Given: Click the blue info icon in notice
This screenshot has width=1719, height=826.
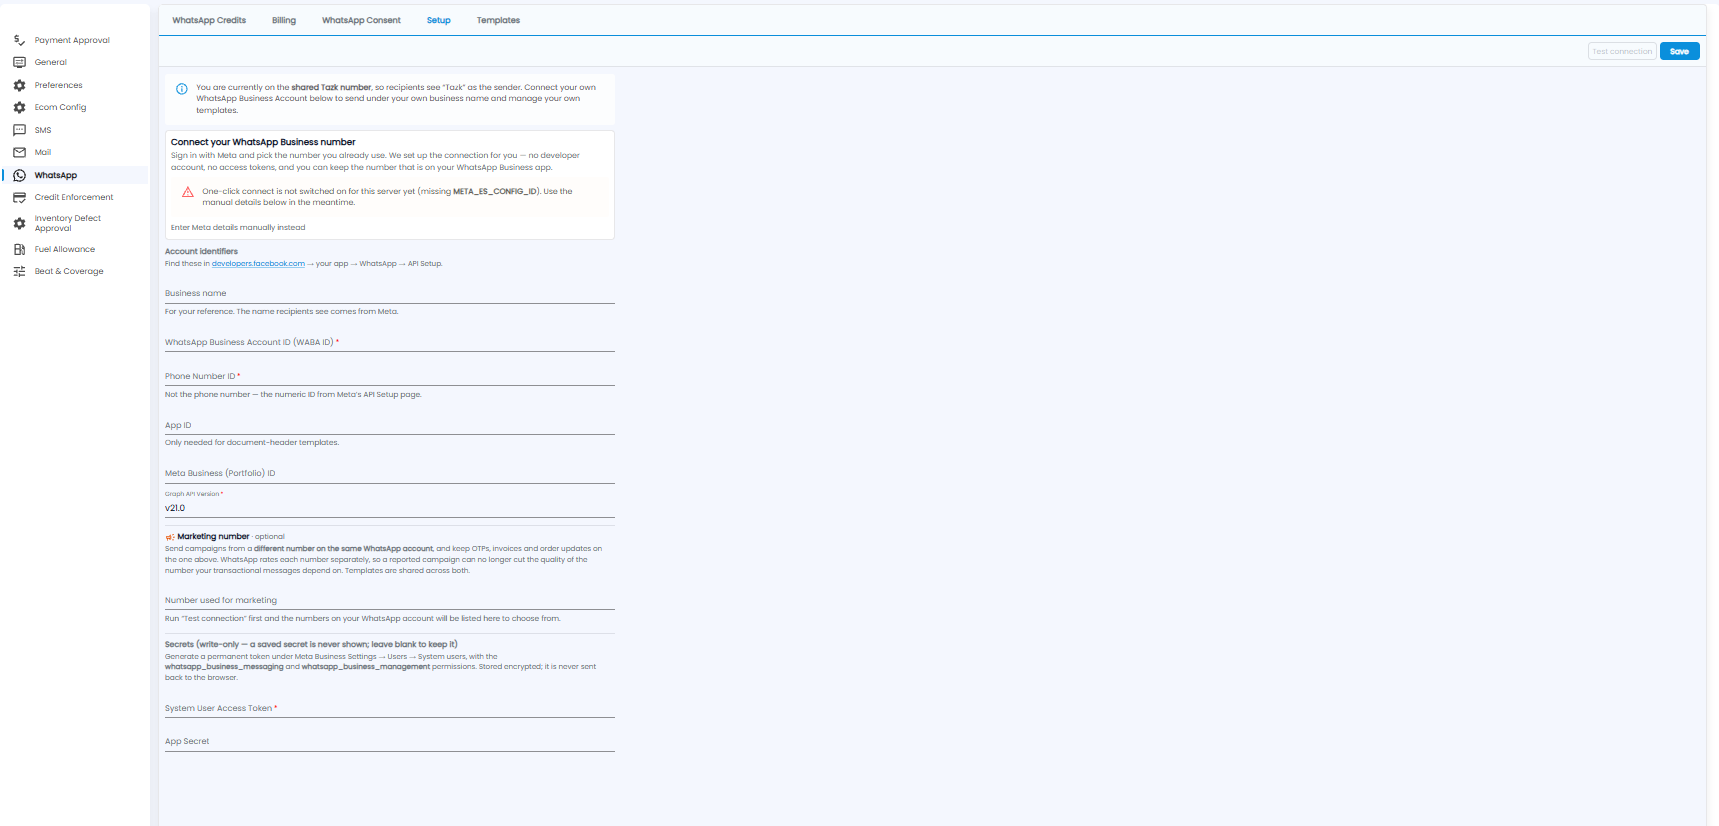Looking at the screenshot, I should click(182, 89).
